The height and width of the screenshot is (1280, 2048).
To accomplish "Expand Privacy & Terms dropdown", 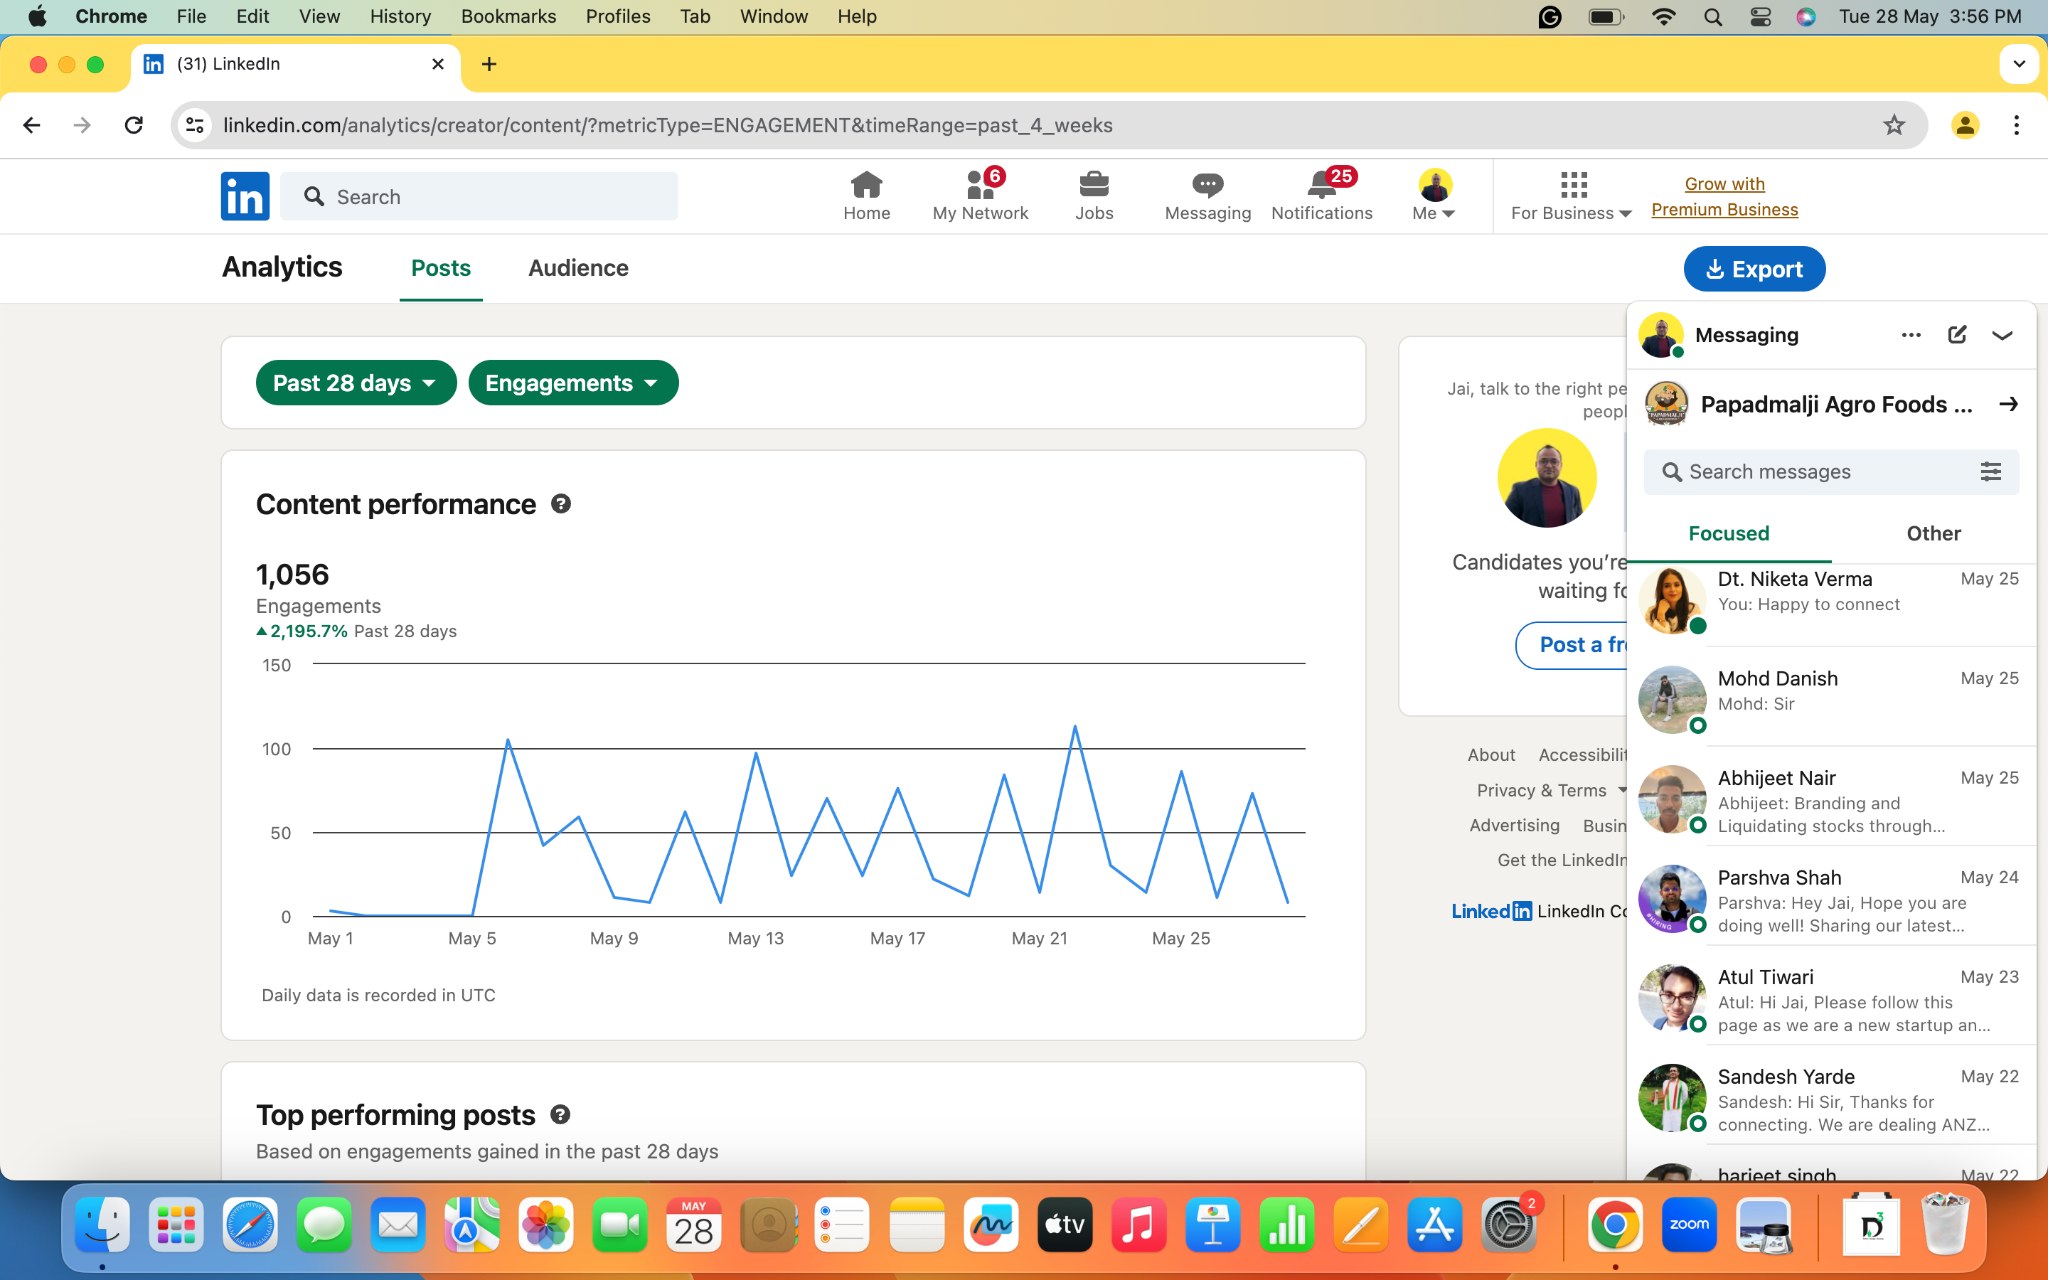I will (x=1551, y=790).
